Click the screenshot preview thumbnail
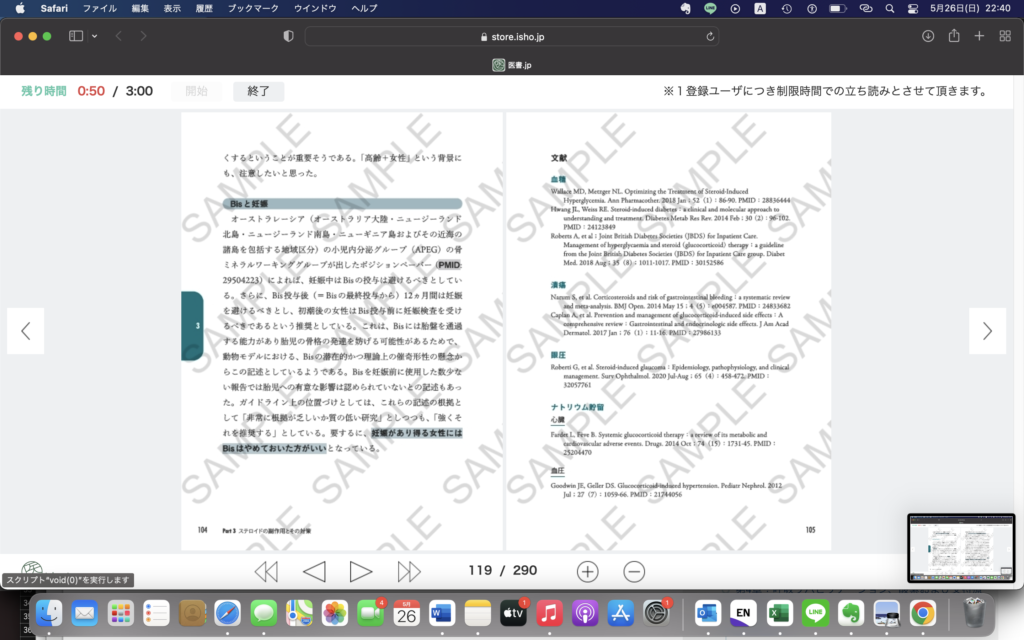 [x=960, y=548]
